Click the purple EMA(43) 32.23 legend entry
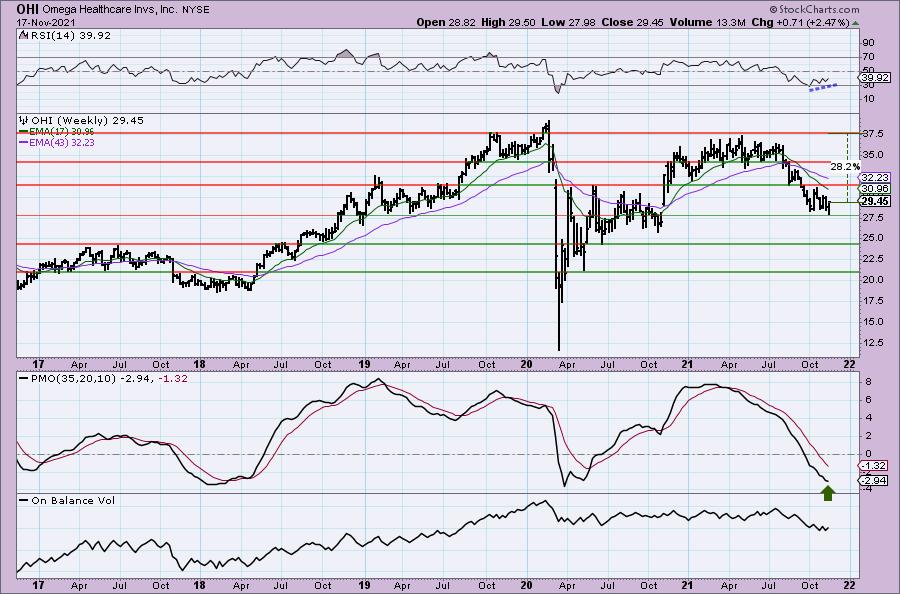The width and height of the screenshot is (900, 594). [57, 142]
